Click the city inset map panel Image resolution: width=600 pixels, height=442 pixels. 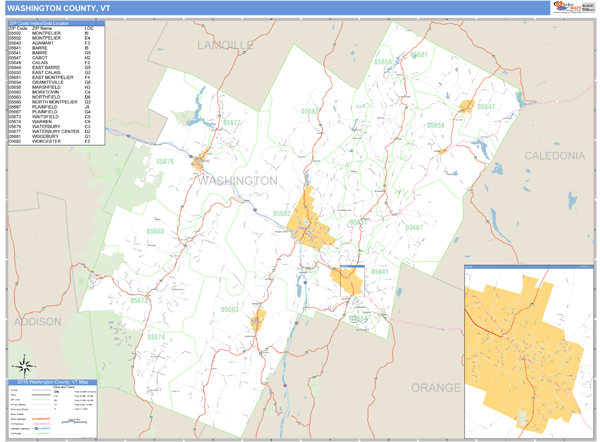click(529, 351)
